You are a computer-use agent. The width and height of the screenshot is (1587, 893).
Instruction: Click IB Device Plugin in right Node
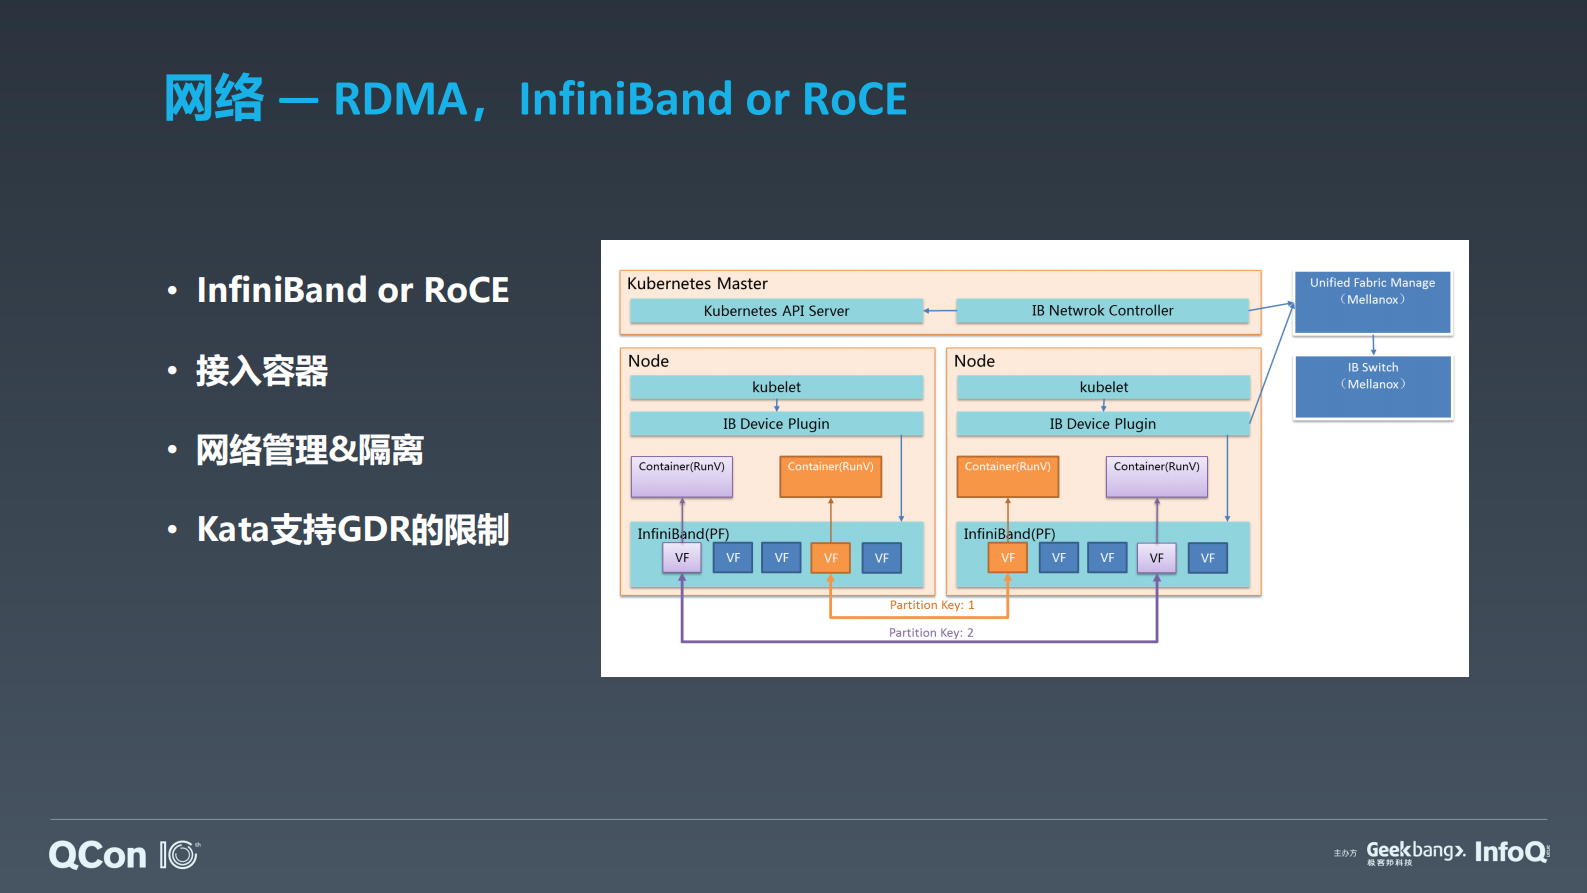click(x=1102, y=424)
